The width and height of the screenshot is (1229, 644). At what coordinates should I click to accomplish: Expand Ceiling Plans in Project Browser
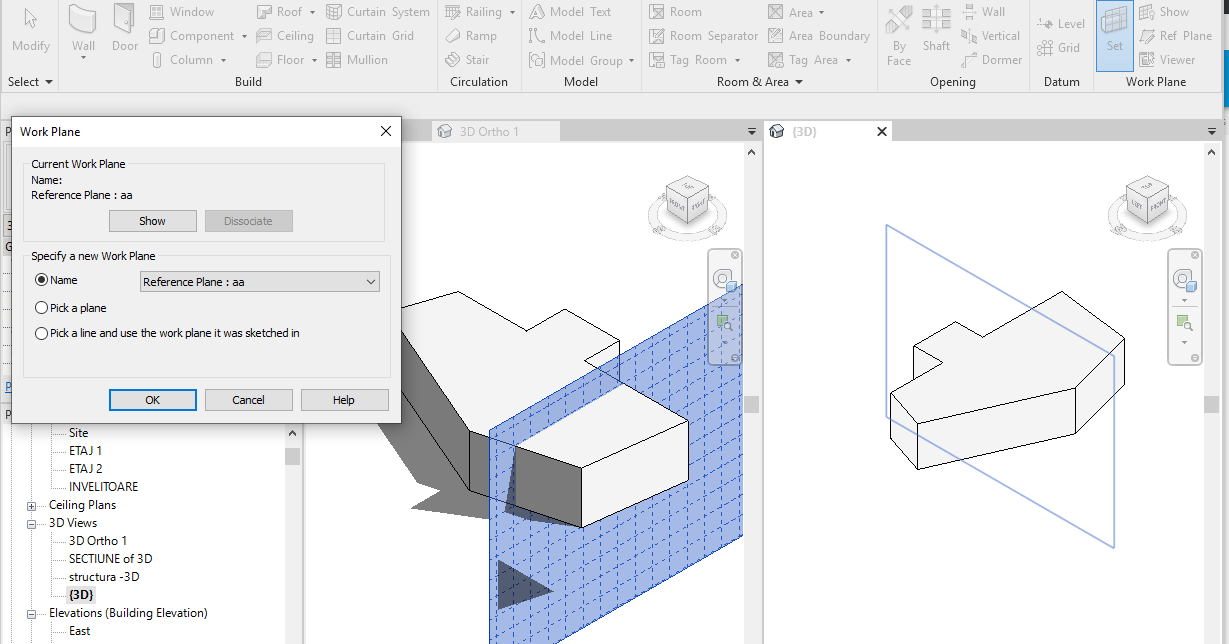pyautogui.click(x=30, y=504)
